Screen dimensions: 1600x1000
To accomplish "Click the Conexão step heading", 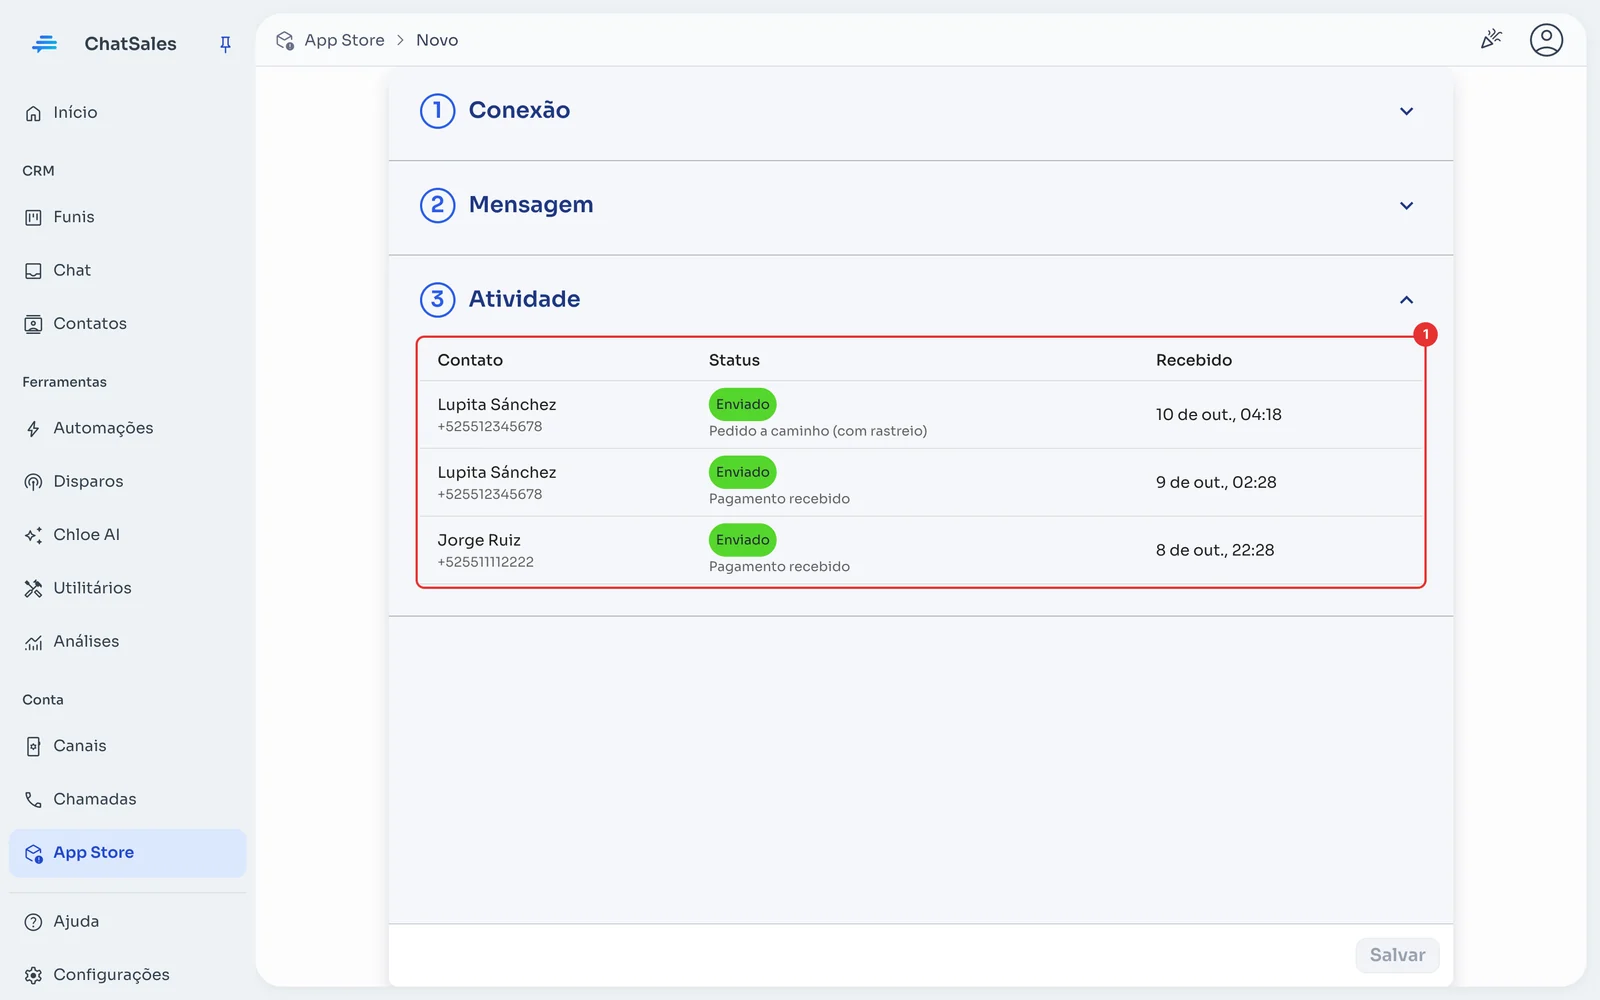I will [519, 110].
